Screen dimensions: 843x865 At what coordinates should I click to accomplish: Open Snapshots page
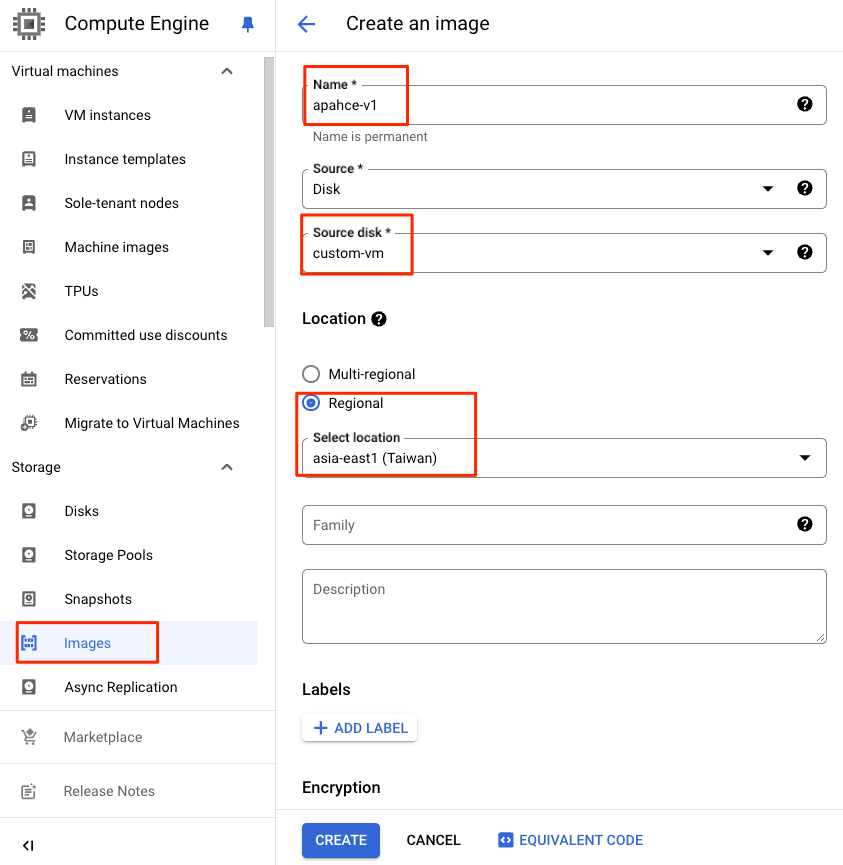(98, 599)
